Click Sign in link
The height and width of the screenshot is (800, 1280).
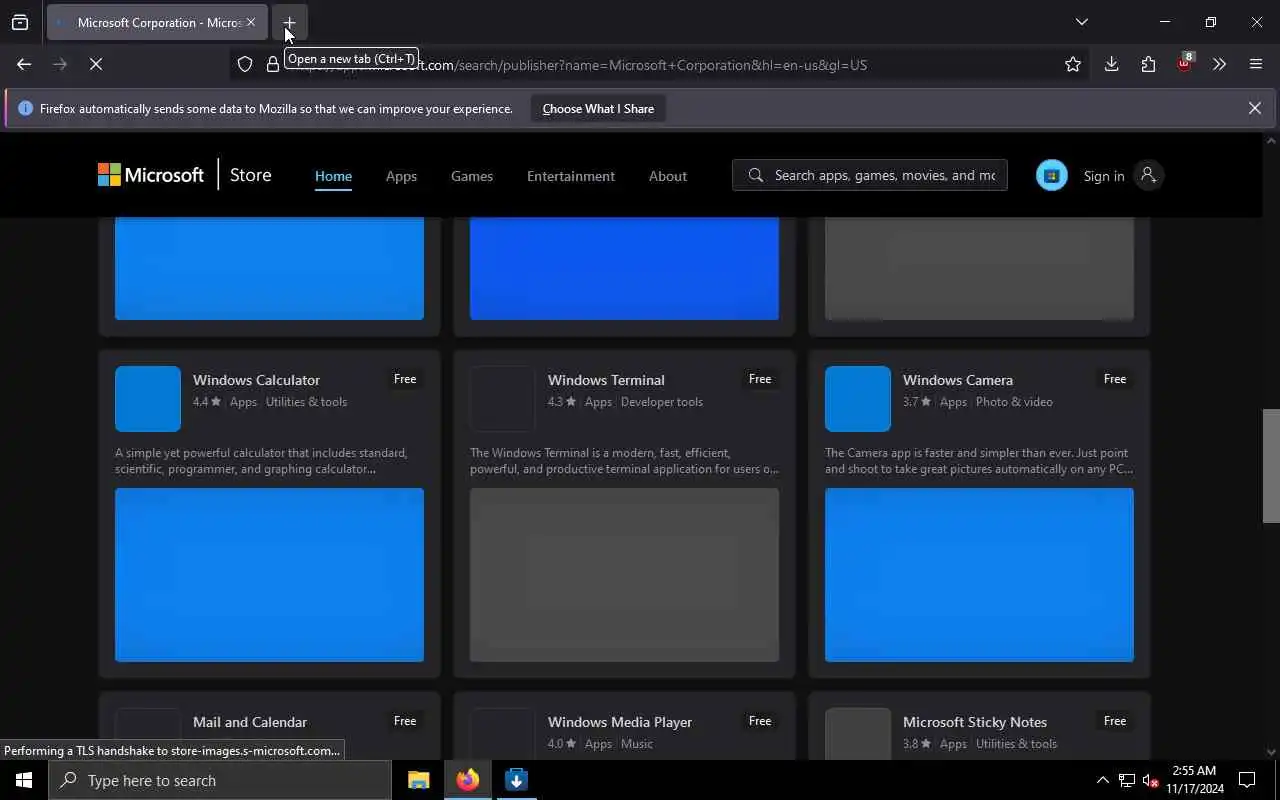pos(1104,176)
